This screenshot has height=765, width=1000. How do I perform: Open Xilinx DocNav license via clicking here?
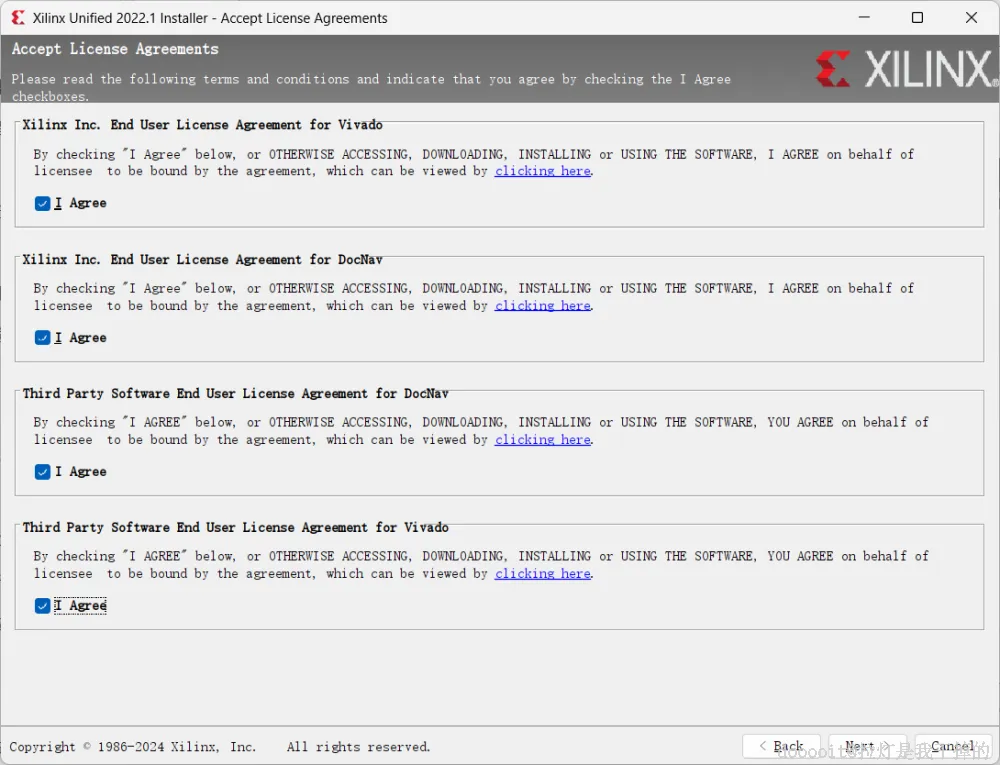(x=543, y=305)
